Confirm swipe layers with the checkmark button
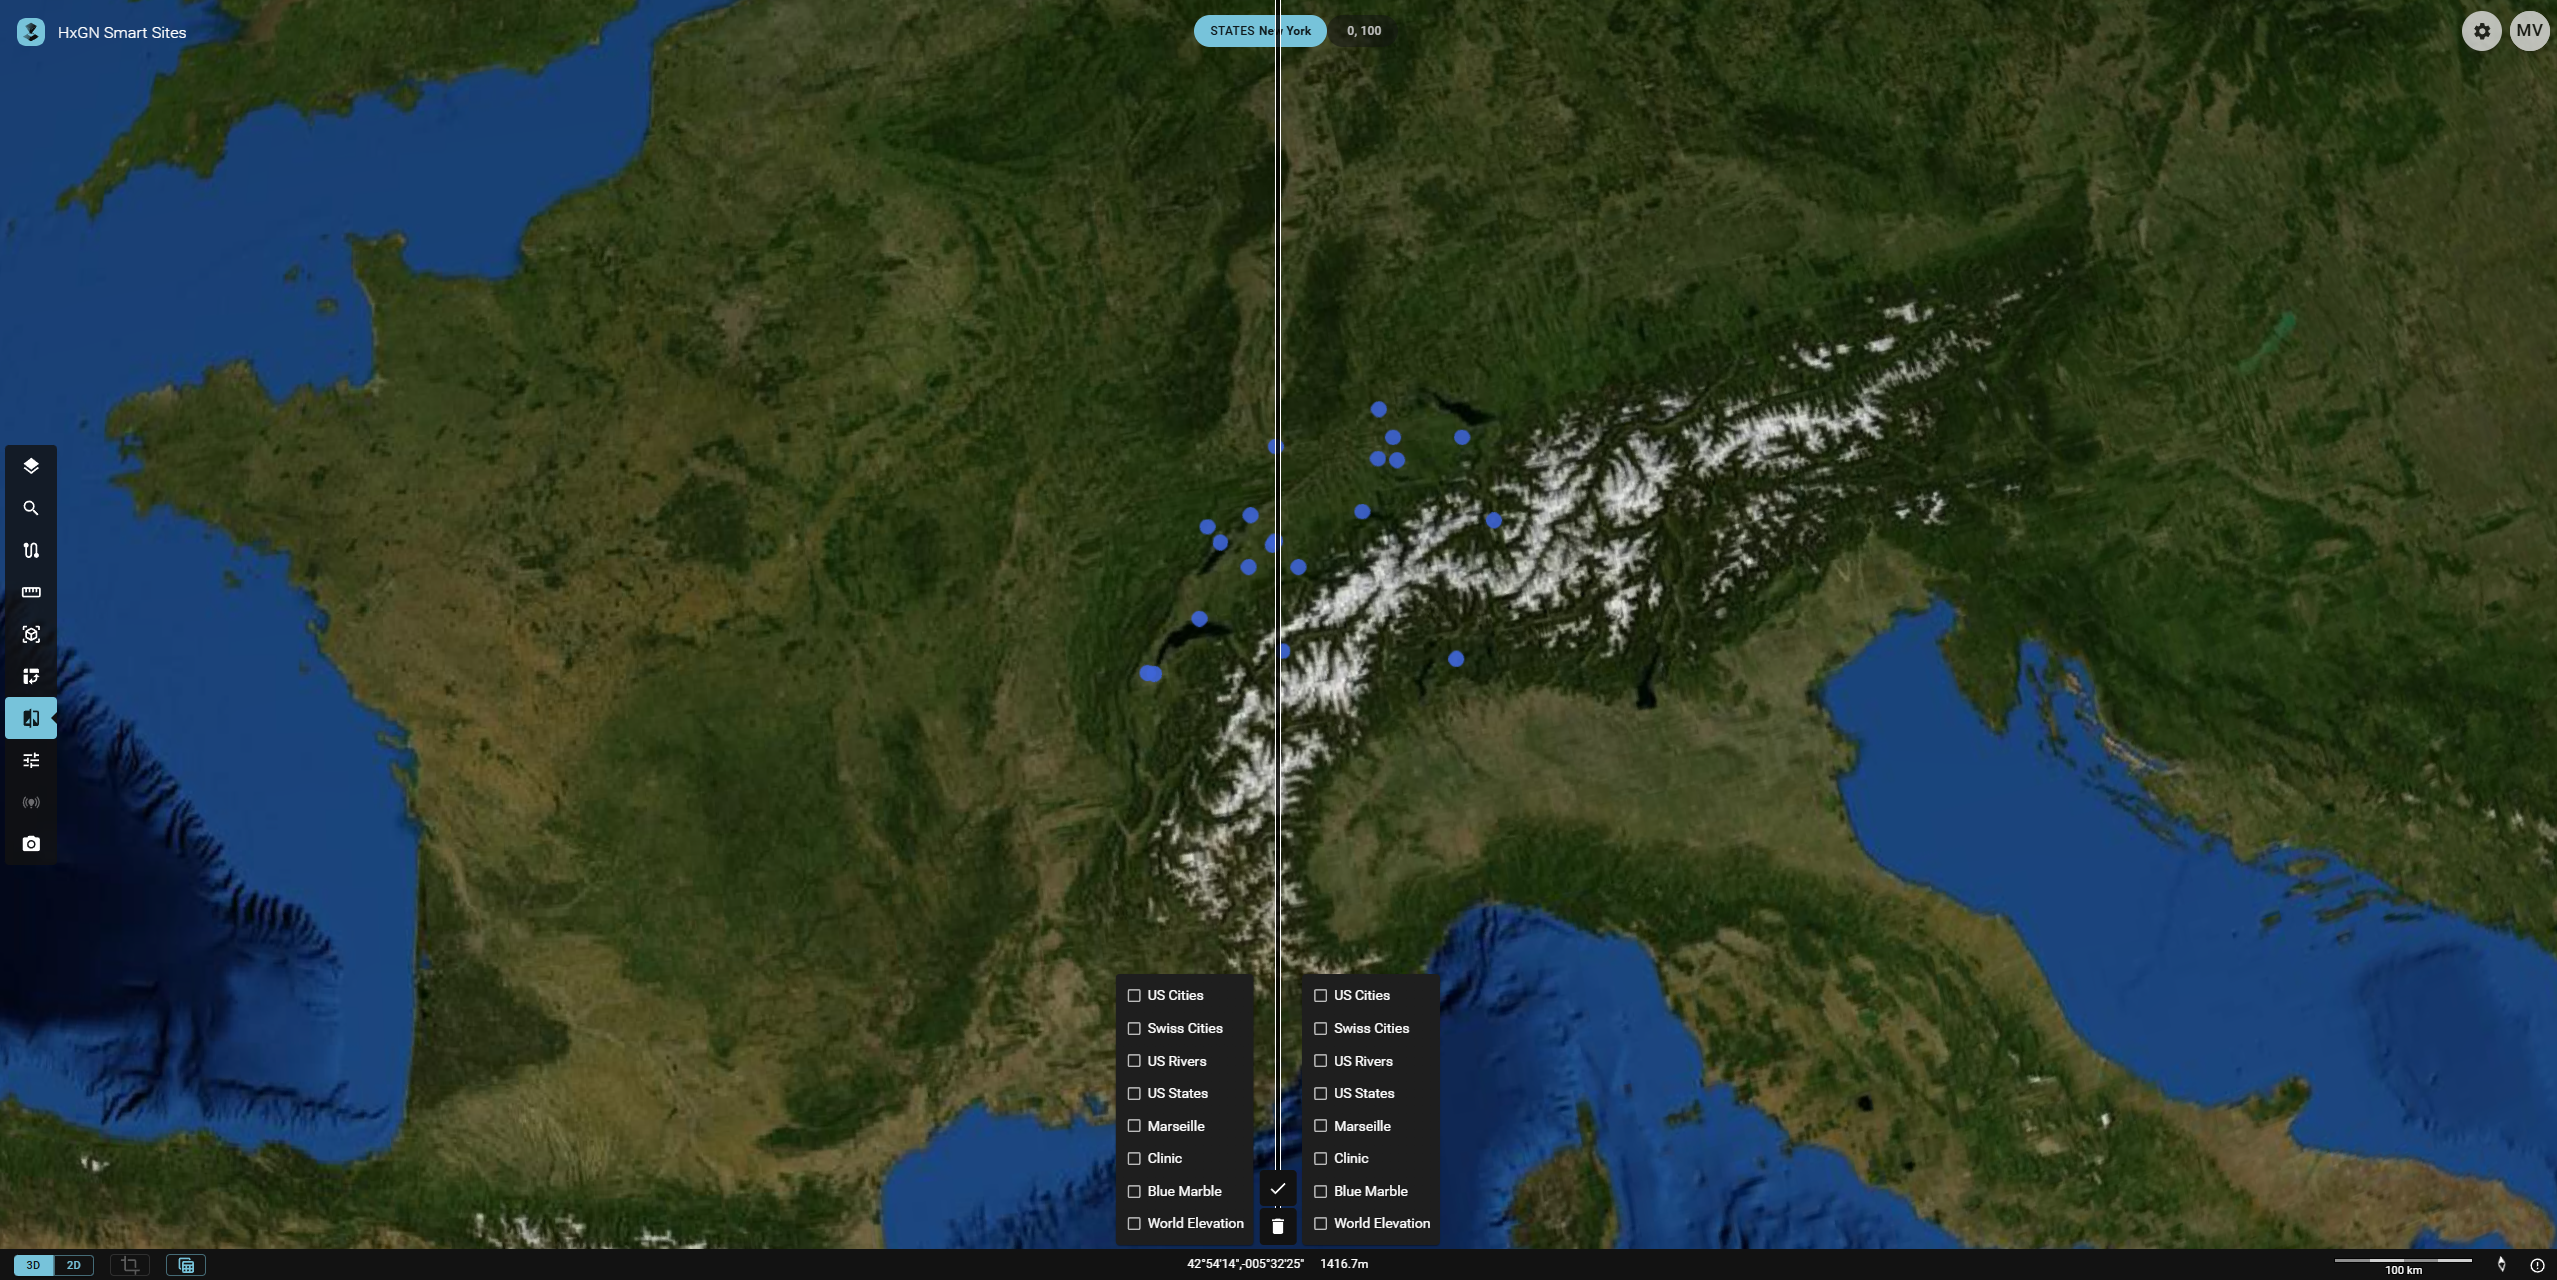The width and height of the screenshot is (2557, 1280). (x=1277, y=1188)
